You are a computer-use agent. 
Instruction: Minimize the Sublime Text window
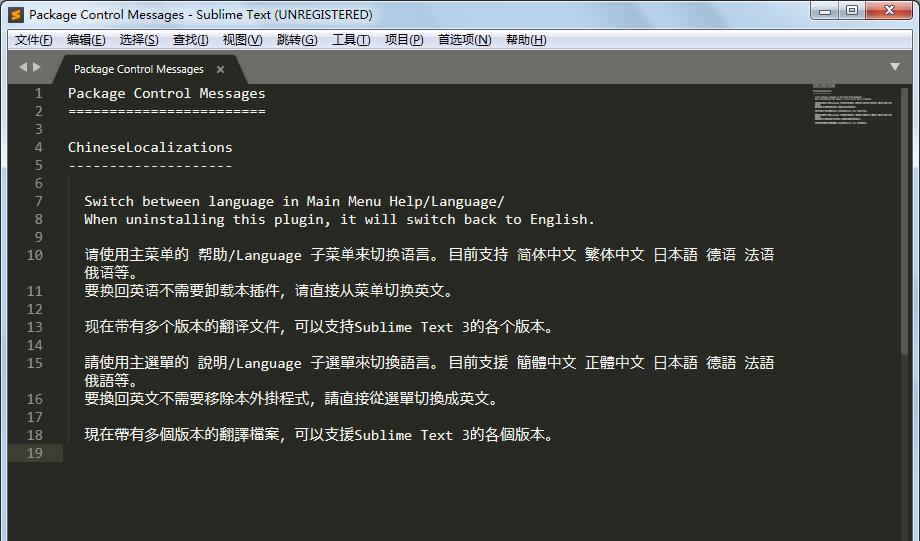pos(826,11)
